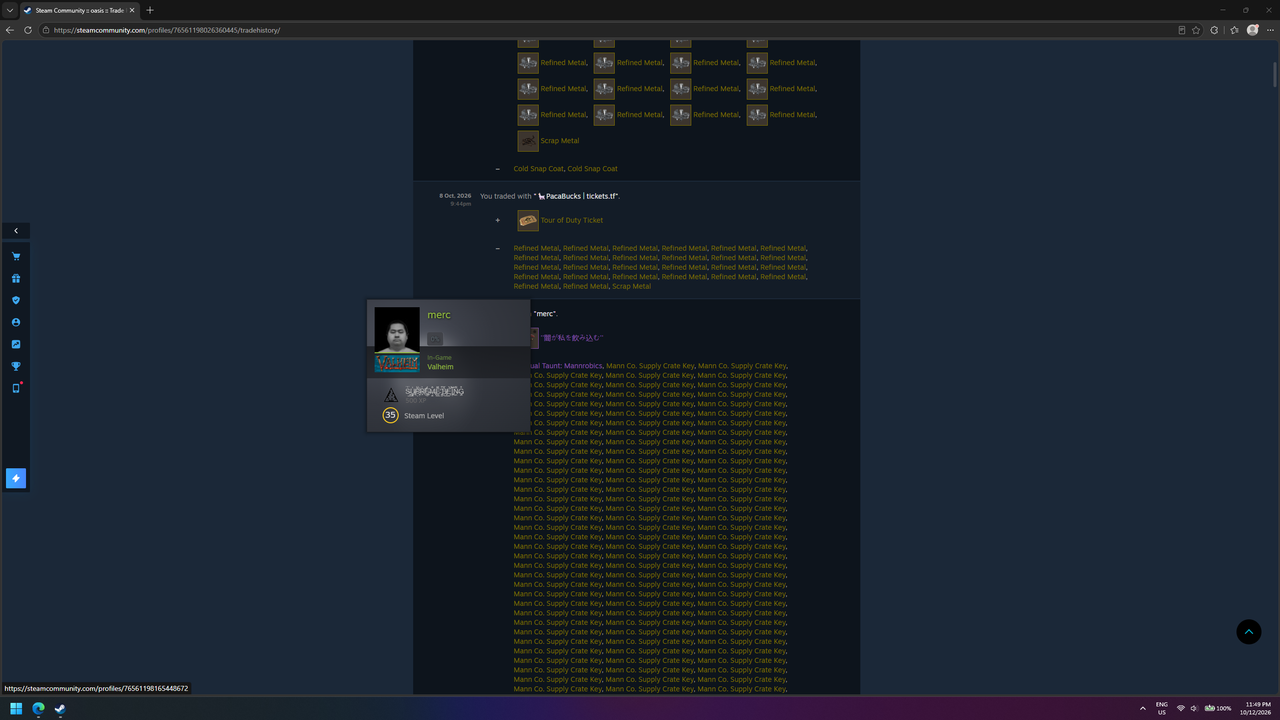Open browser profile avatar
This screenshot has height=720, width=1280.
tap(1252, 30)
